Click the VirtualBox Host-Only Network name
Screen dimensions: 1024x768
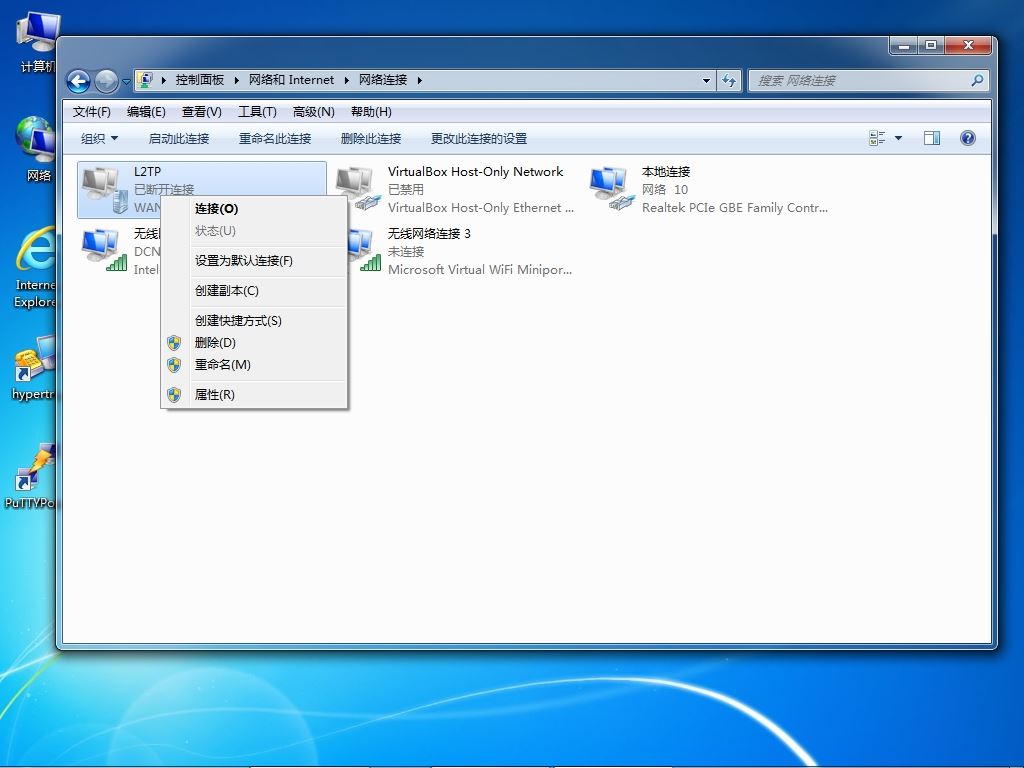(x=475, y=172)
